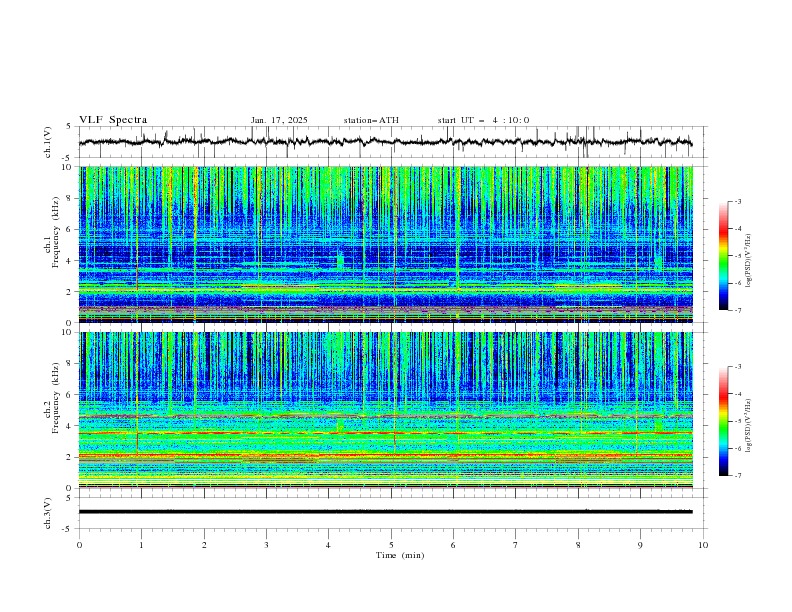Click the 'ch.1(V)' axis label
The image size is (792, 612).
coord(48,142)
